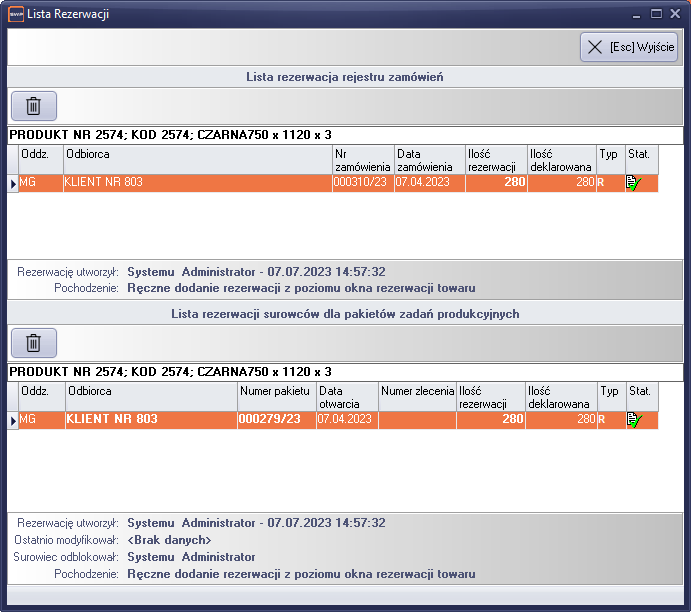This screenshot has width=691, height=612.
Task: Click status icon in upper reservation row
Action: click(x=632, y=183)
